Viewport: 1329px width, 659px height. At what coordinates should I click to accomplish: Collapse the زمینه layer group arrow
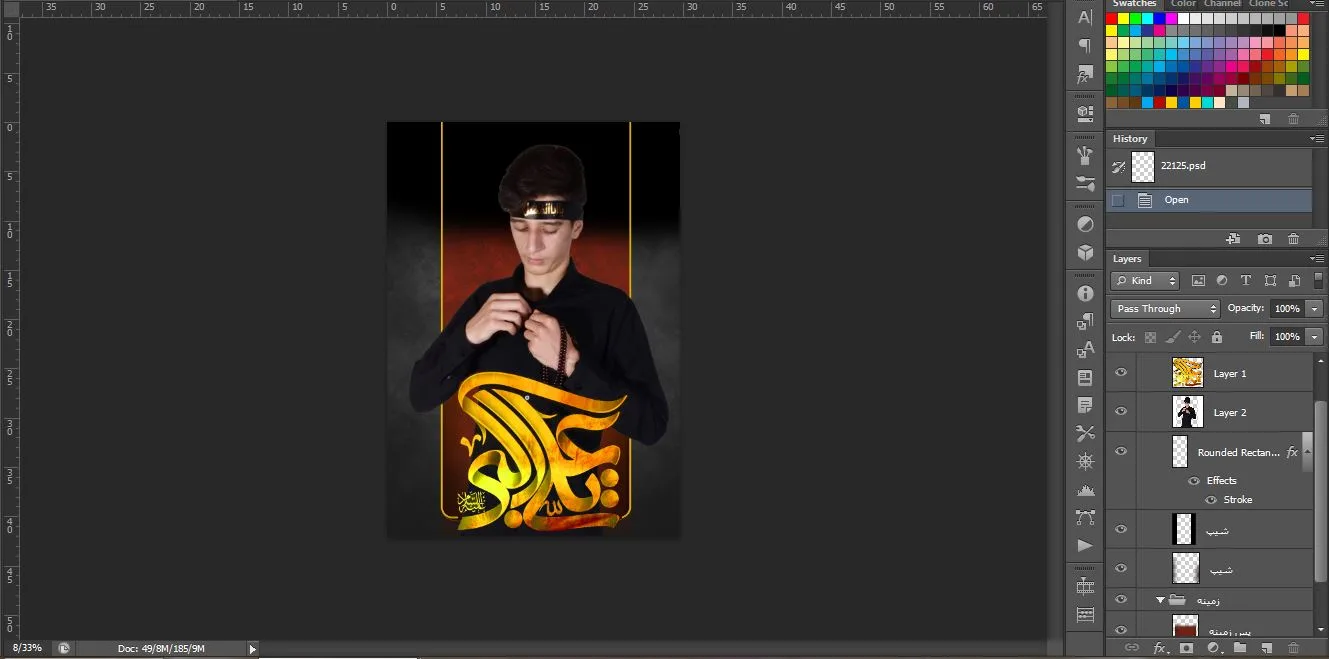[x=1161, y=600]
